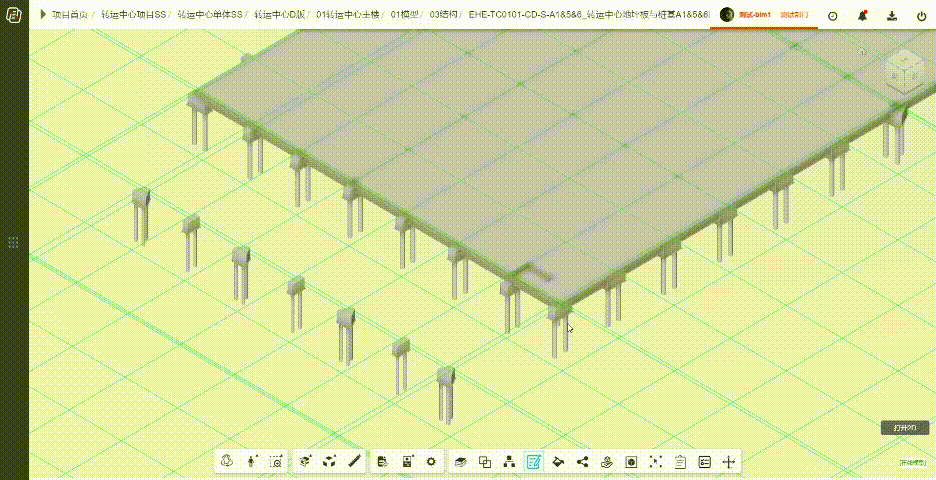Image resolution: width=936 pixels, height=480 pixels.
Task: Navigate to 03结构 breadcrumb item
Action: tap(444, 15)
